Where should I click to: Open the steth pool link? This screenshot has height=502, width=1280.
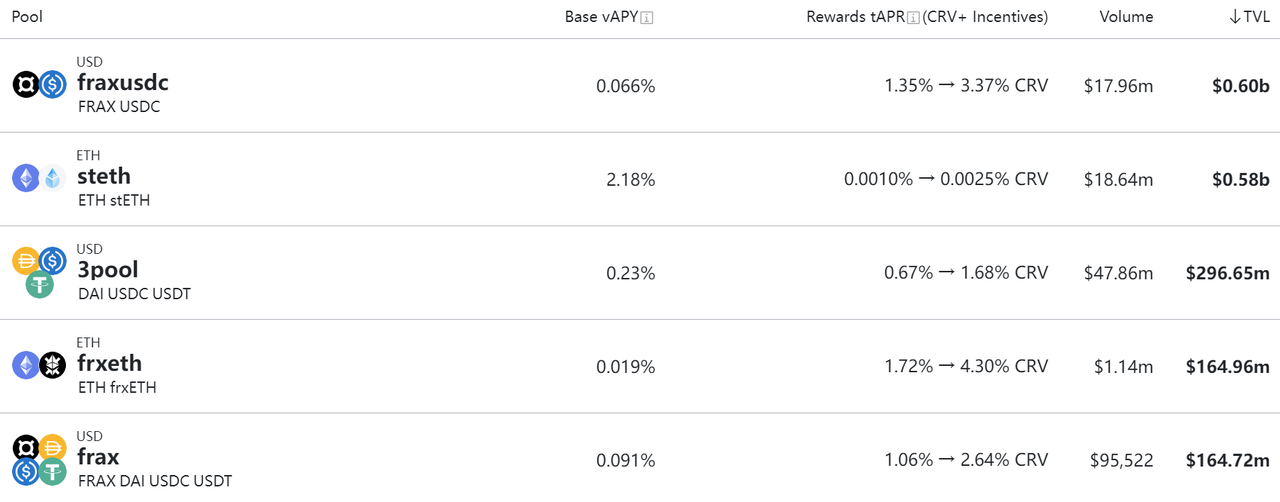(x=104, y=176)
